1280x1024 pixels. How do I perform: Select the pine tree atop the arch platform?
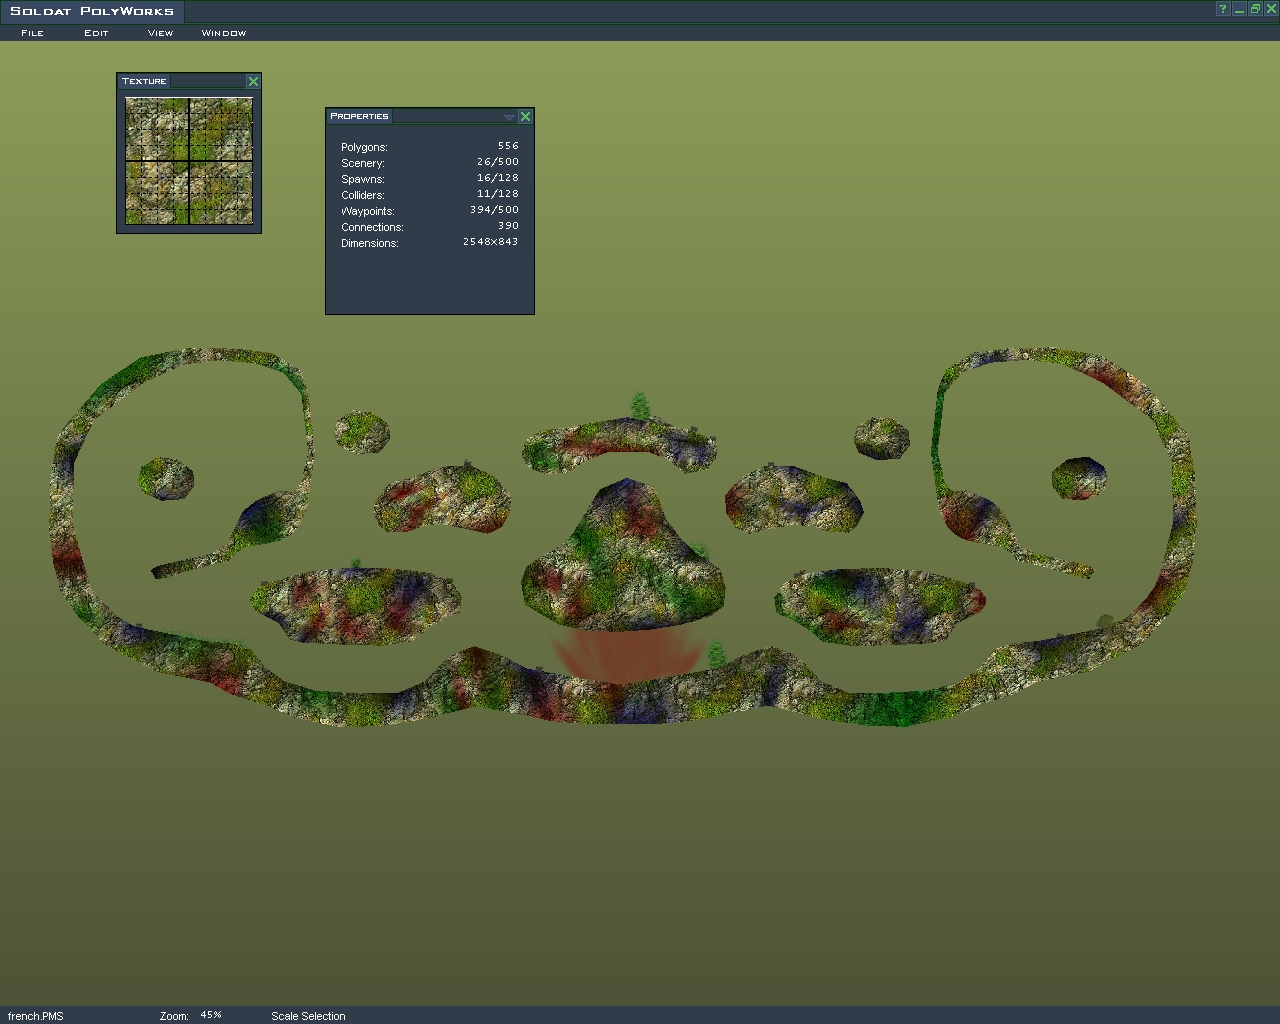point(640,405)
